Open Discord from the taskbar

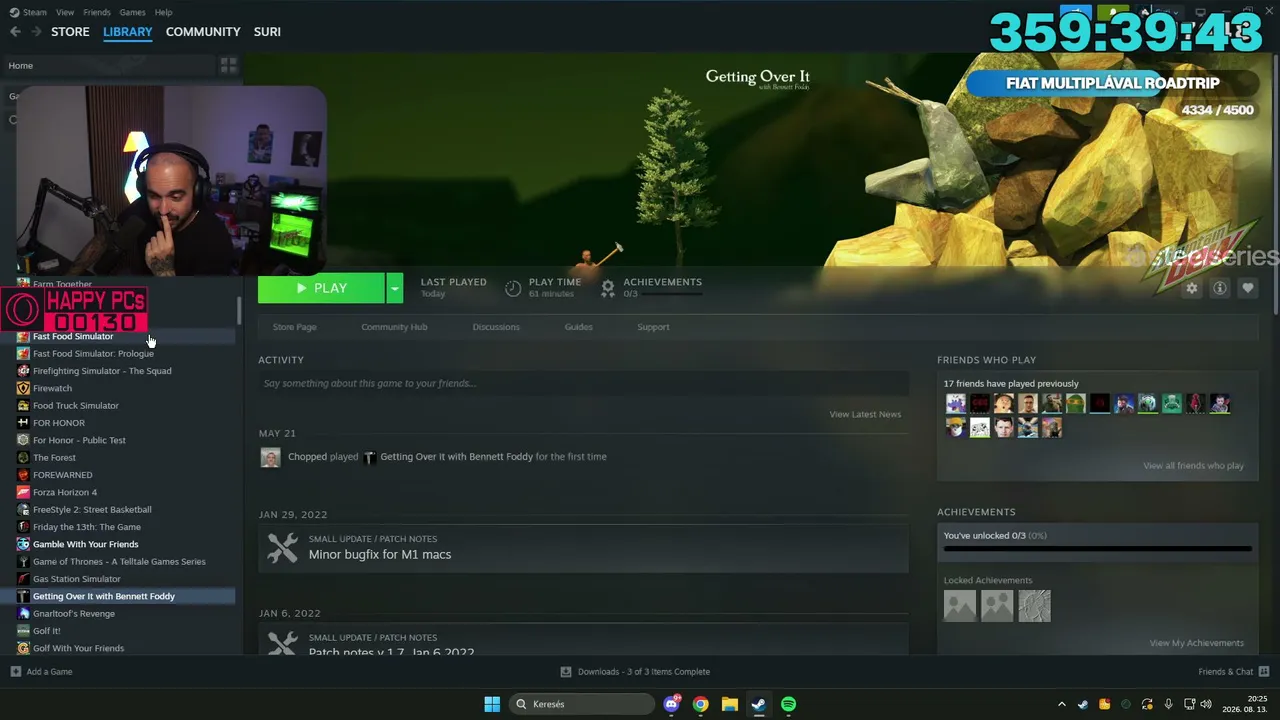[x=672, y=704]
